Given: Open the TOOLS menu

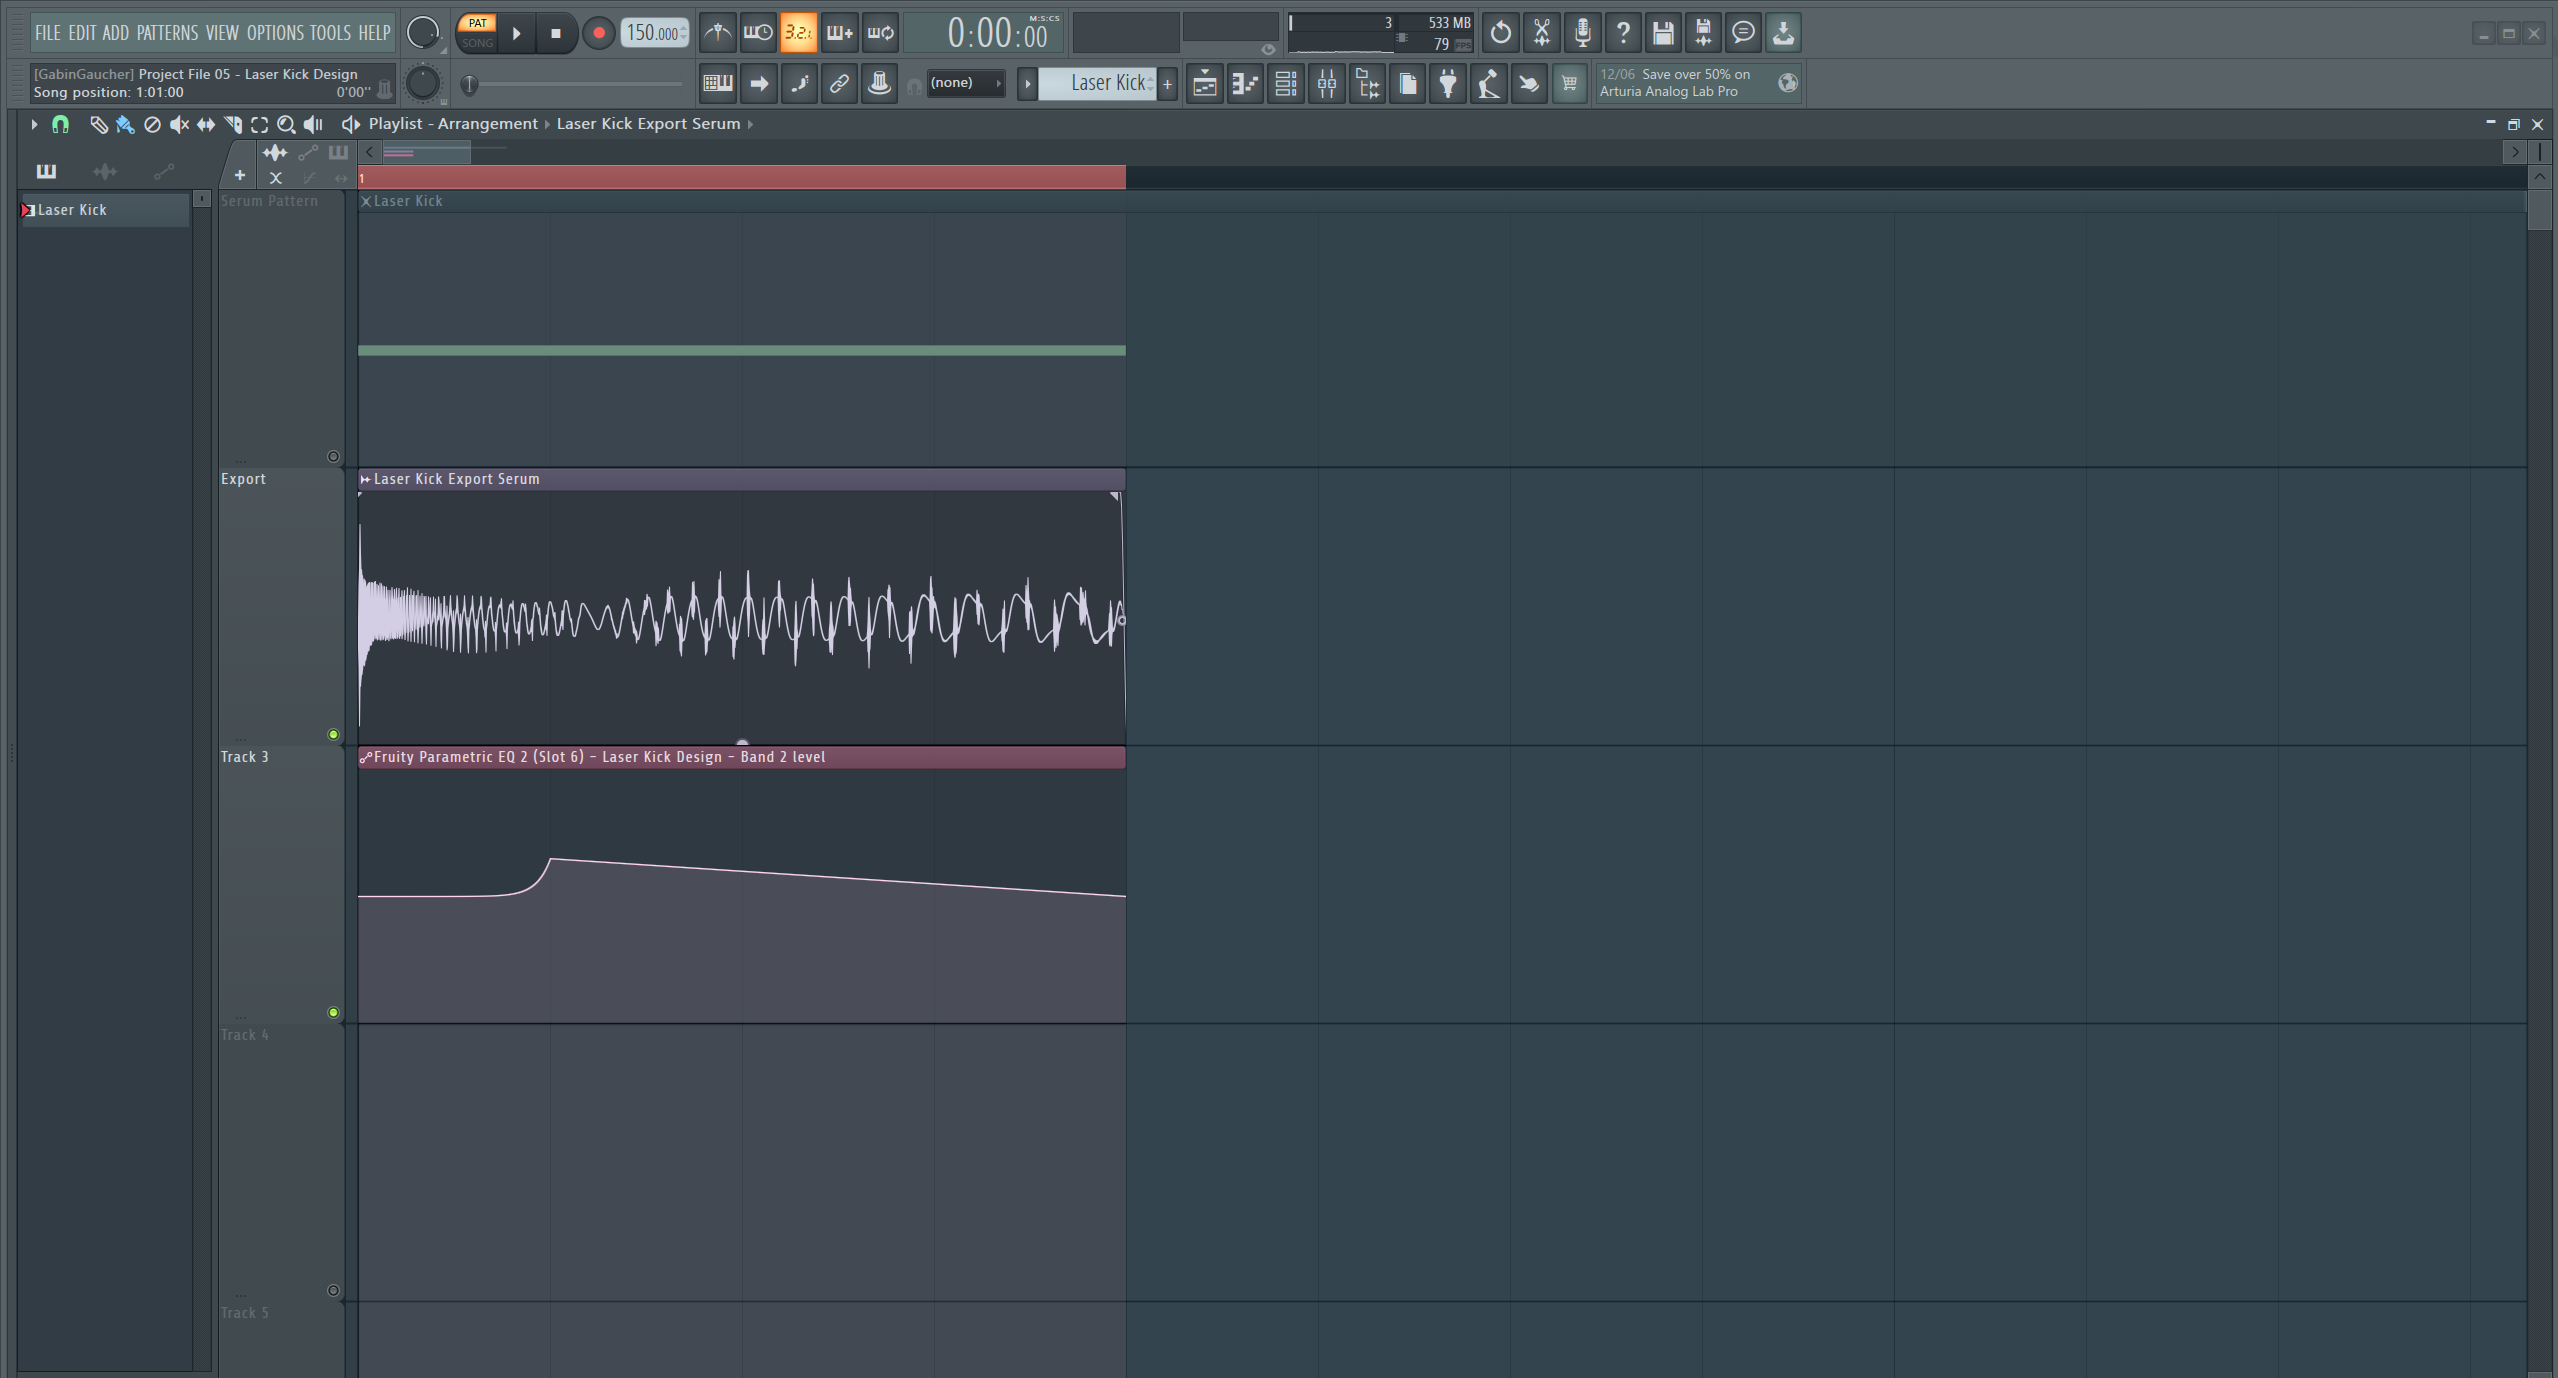Looking at the screenshot, I should tap(329, 33).
